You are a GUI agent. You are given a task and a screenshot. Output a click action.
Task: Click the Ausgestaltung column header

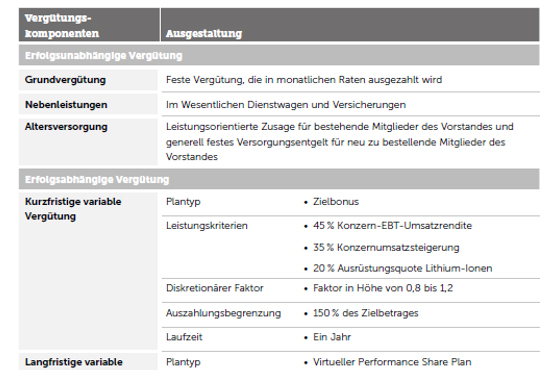coord(204,33)
